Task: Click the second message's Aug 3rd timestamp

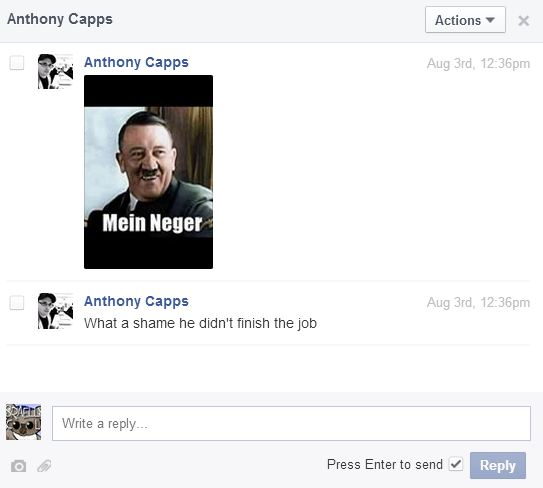Action: 478,303
